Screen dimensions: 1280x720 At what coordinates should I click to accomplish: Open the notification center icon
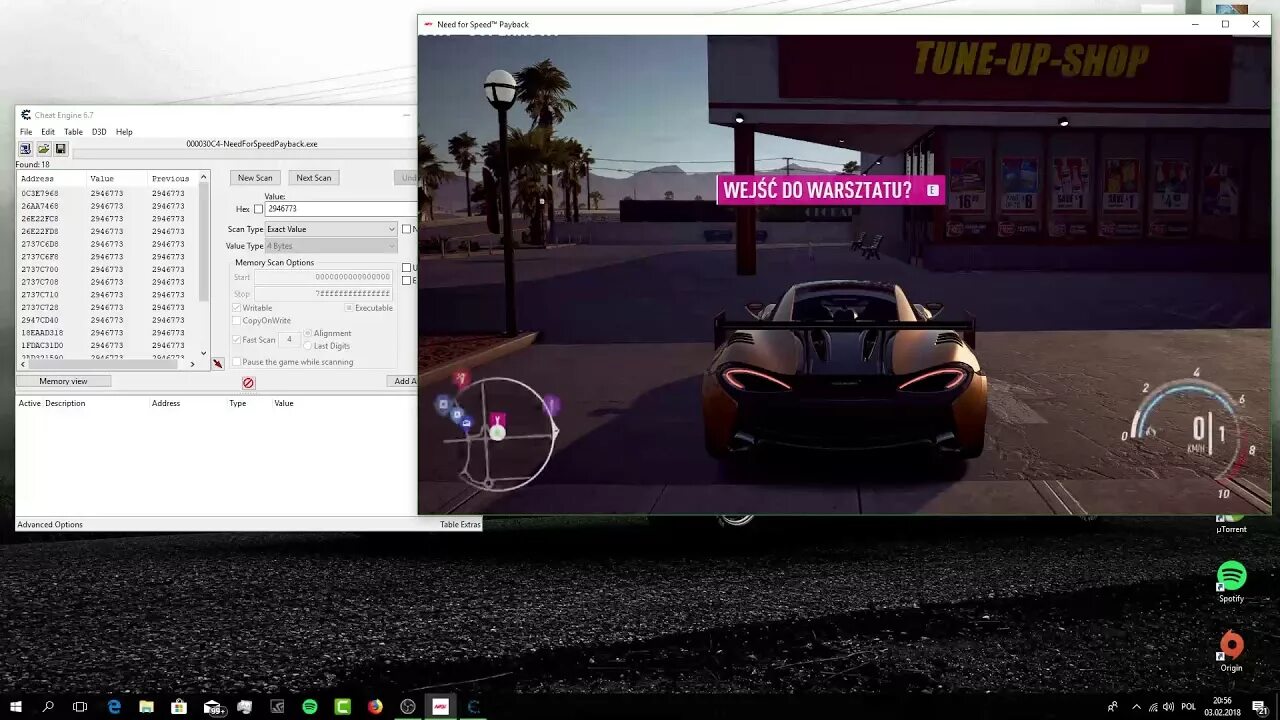(1259, 706)
